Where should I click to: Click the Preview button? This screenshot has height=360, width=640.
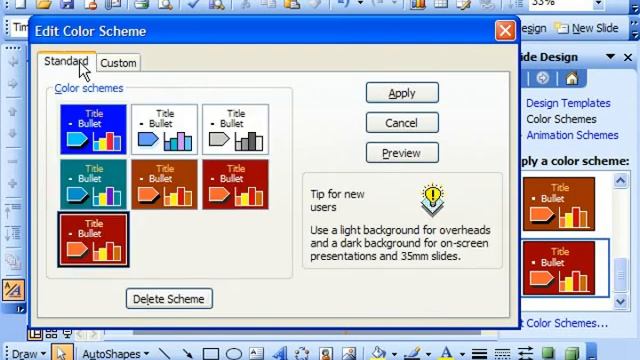402,153
